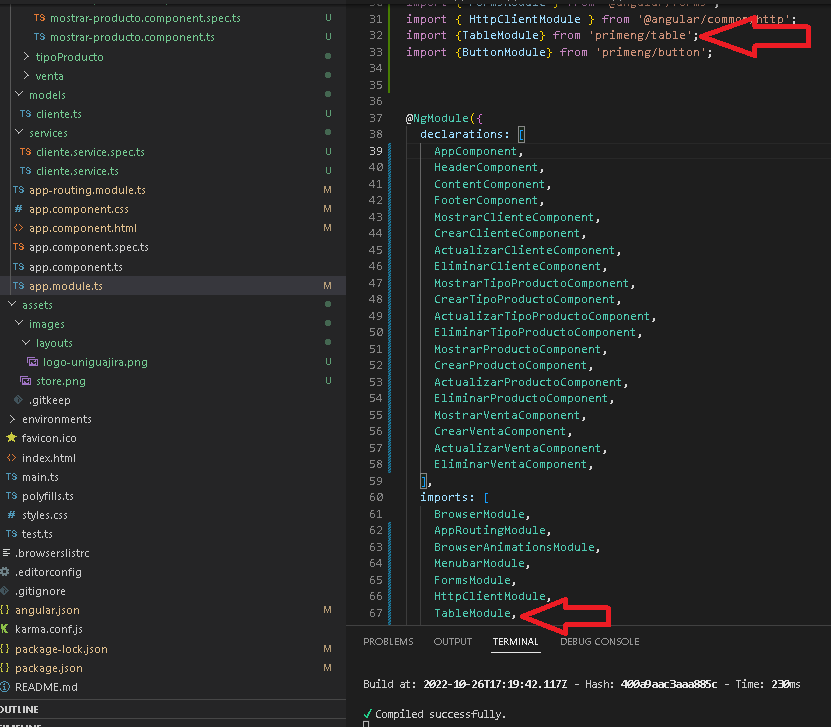Click MenubarModule in imports array
The width and height of the screenshot is (831, 727).
click(479, 563)
